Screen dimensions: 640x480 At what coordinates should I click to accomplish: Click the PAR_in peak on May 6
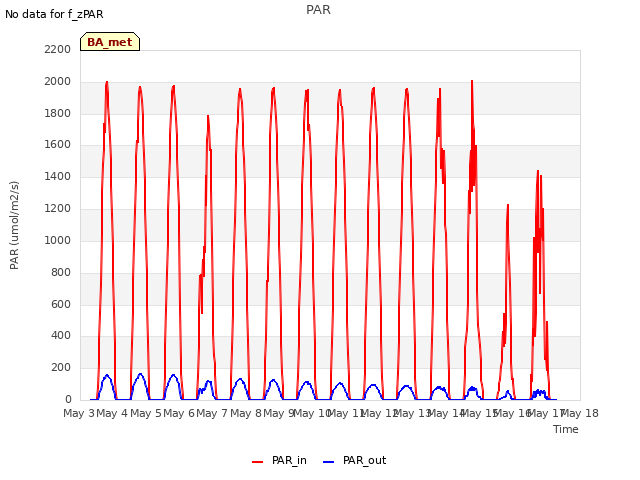pos(208,116)
